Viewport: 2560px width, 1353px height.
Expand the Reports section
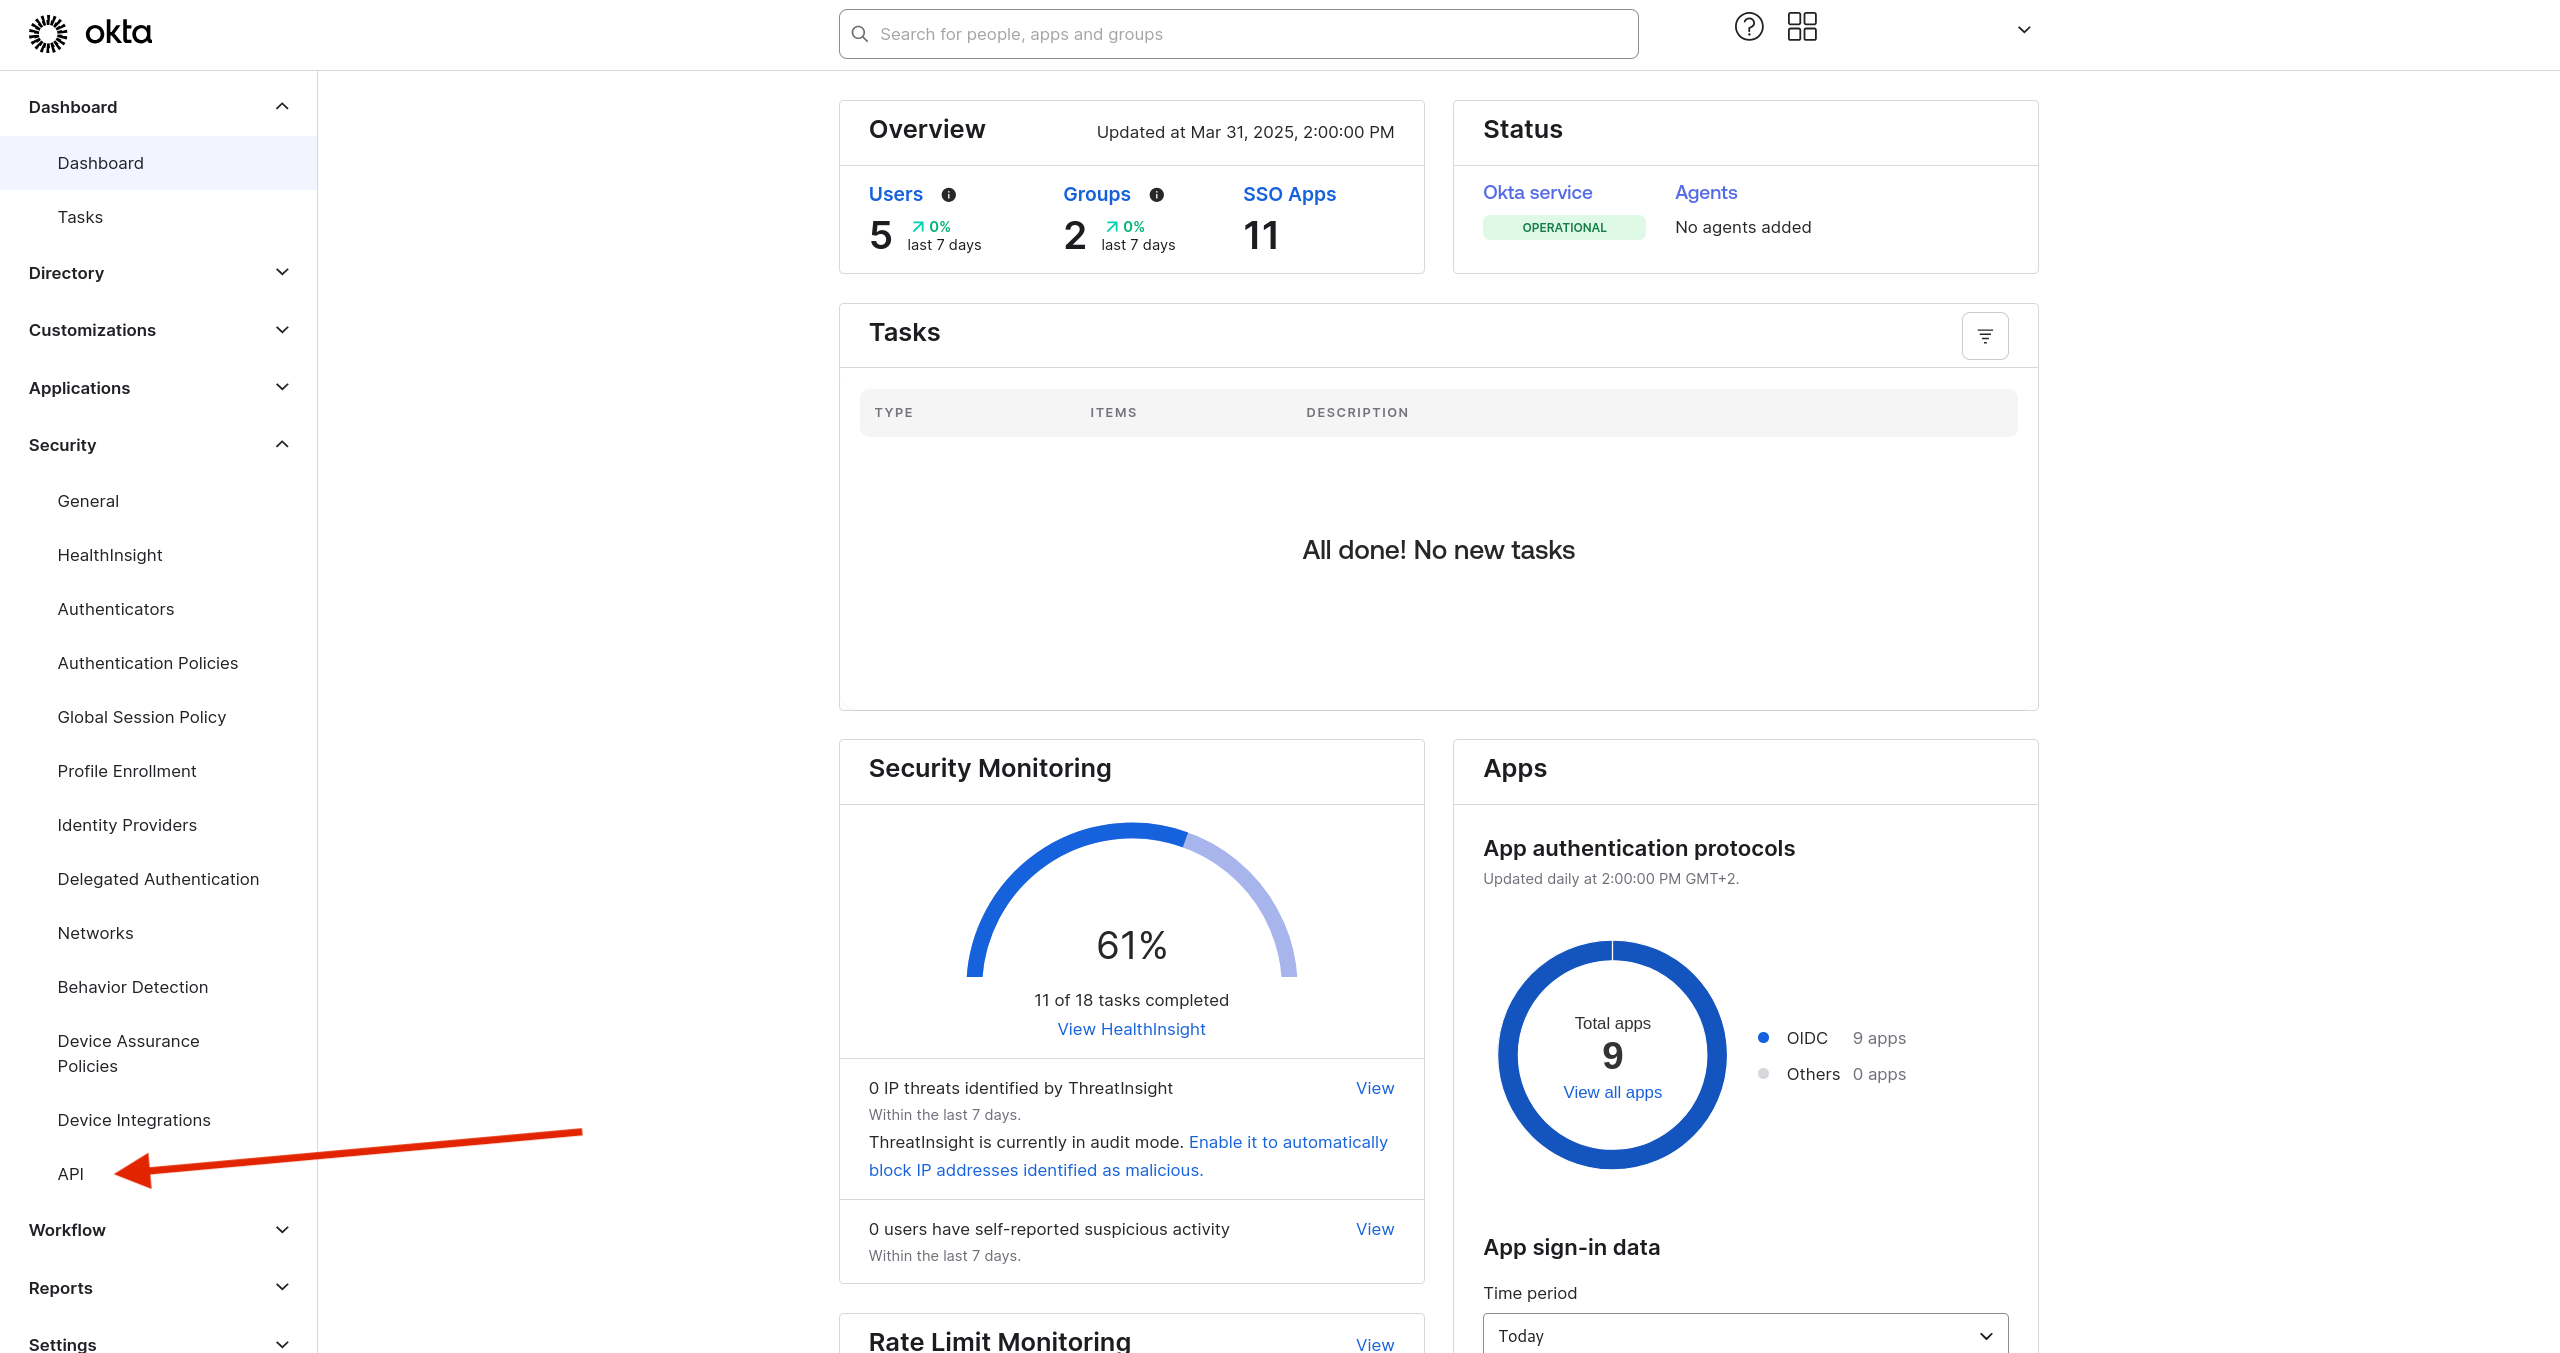click(158, 1288)
